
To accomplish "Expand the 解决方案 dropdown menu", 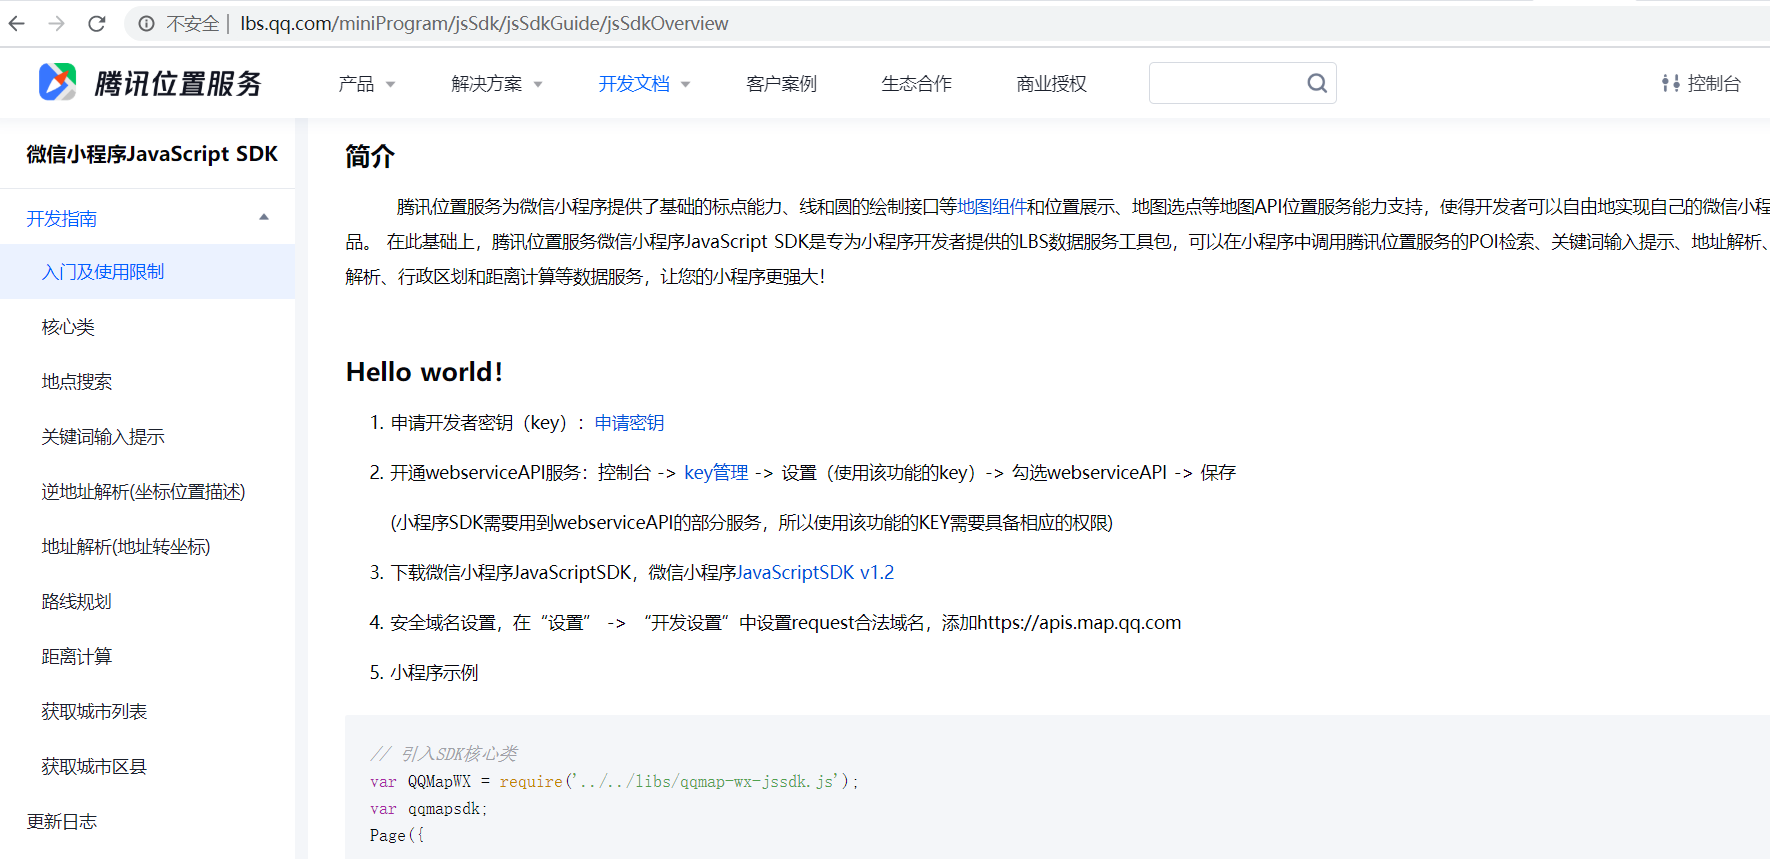I will (497, 84).
